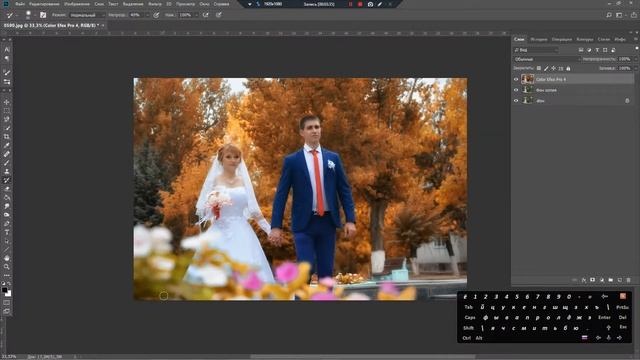The image size is (640, 360).
Task: Open brush opacity slider arrow
Action: (x=147, y=15)
